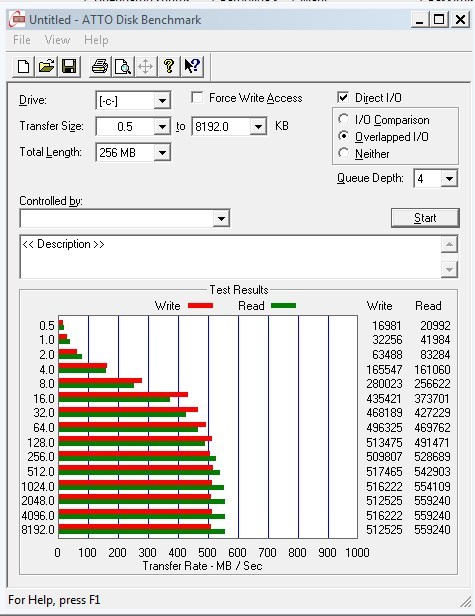The width and height of the screenshot is (475, 616).
Task: Print results using the printer icon
Action: click(100, 66)
